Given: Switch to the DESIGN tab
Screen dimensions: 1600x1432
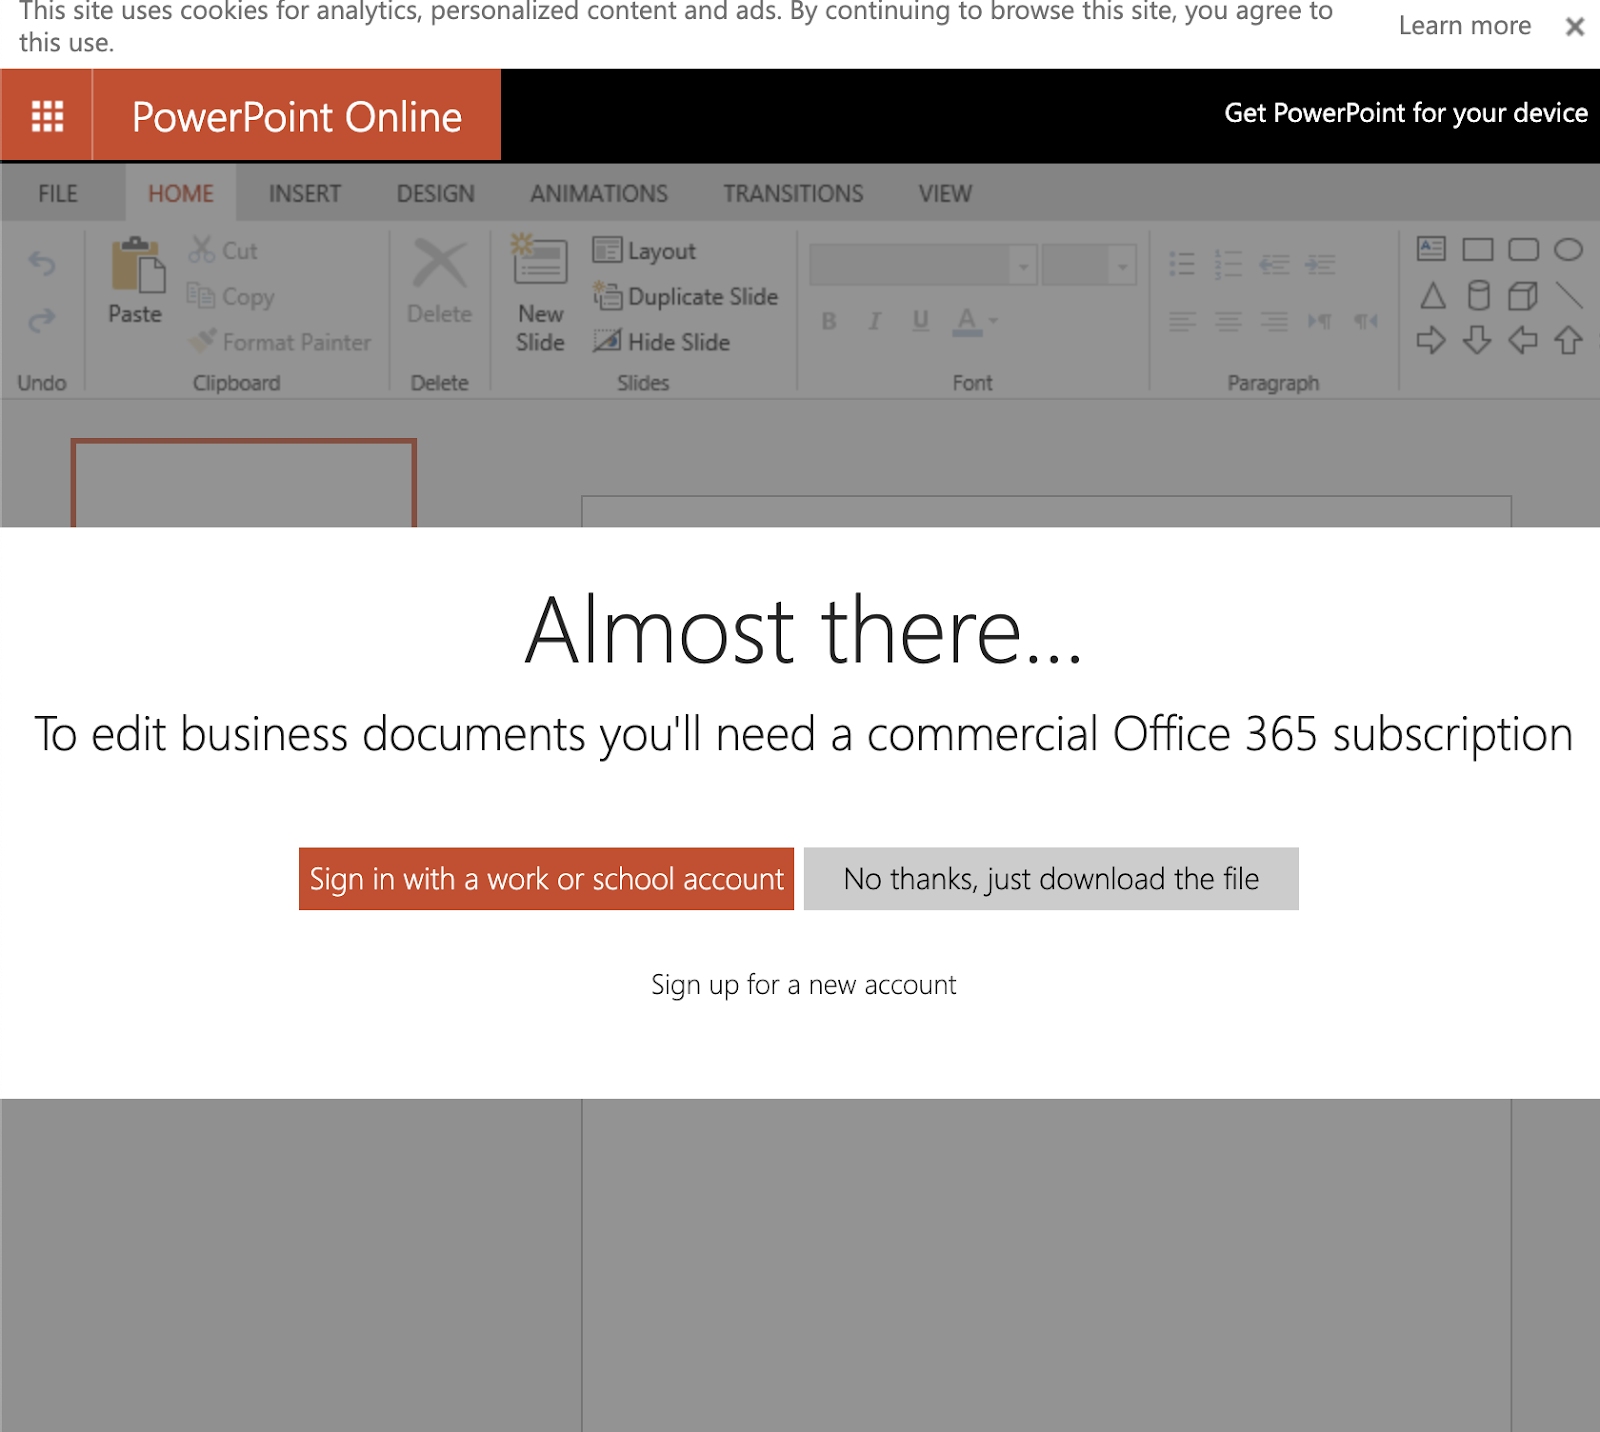Looking at the screenshot, I should (436, 193).
